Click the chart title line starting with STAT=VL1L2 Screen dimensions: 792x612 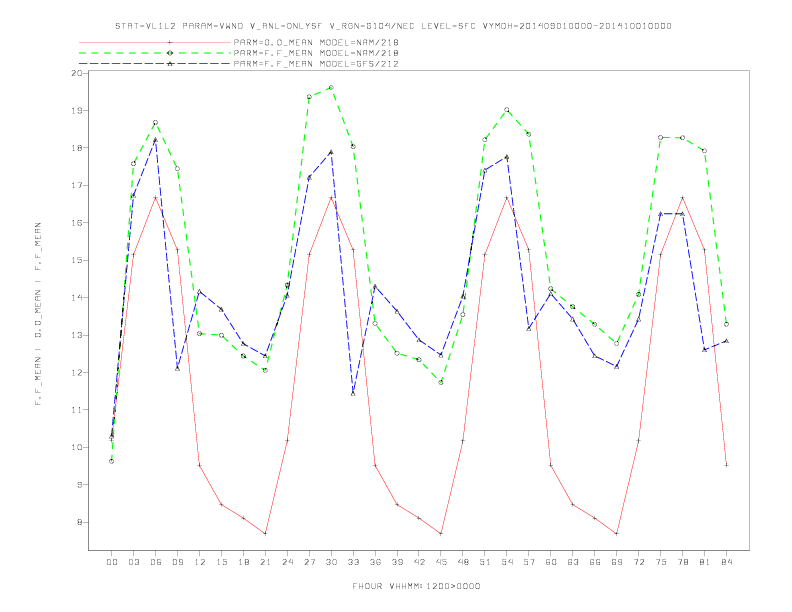[x=393, y=26]
